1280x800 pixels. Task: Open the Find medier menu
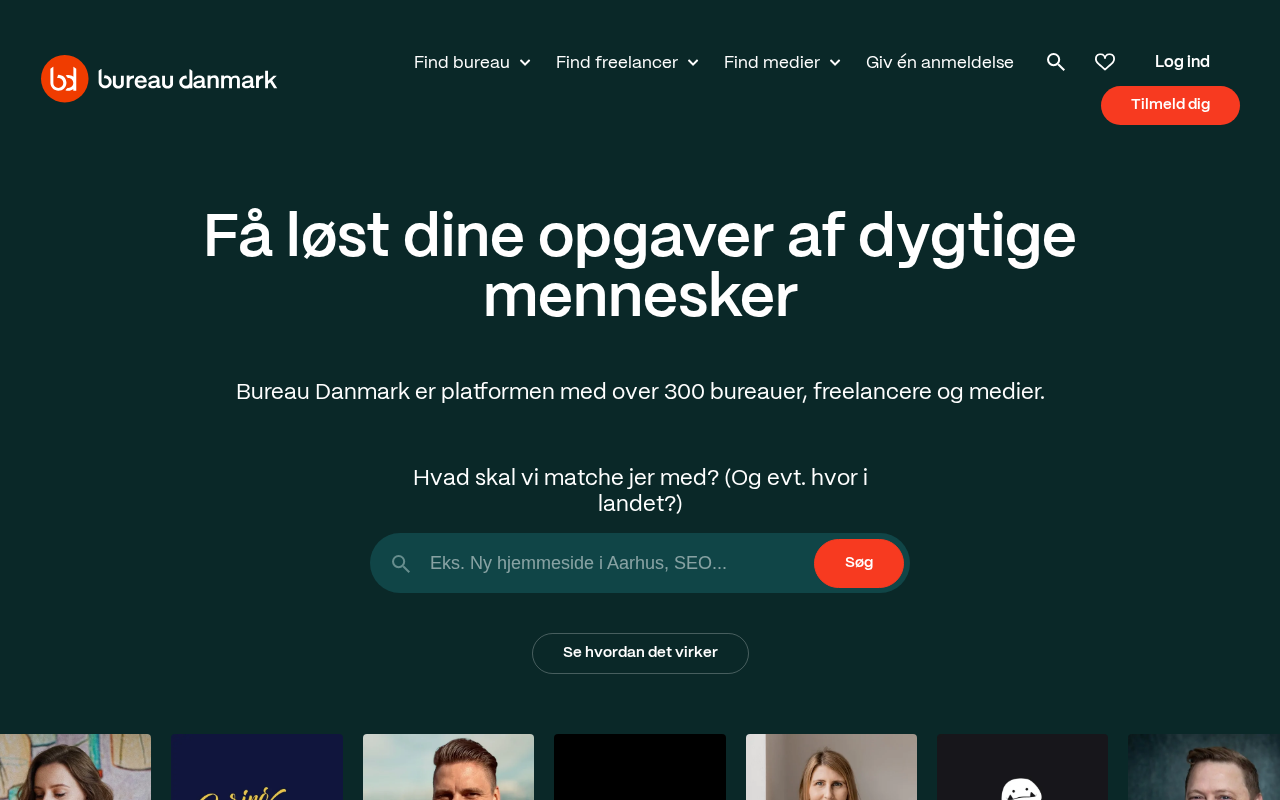(x=772, y=62)
